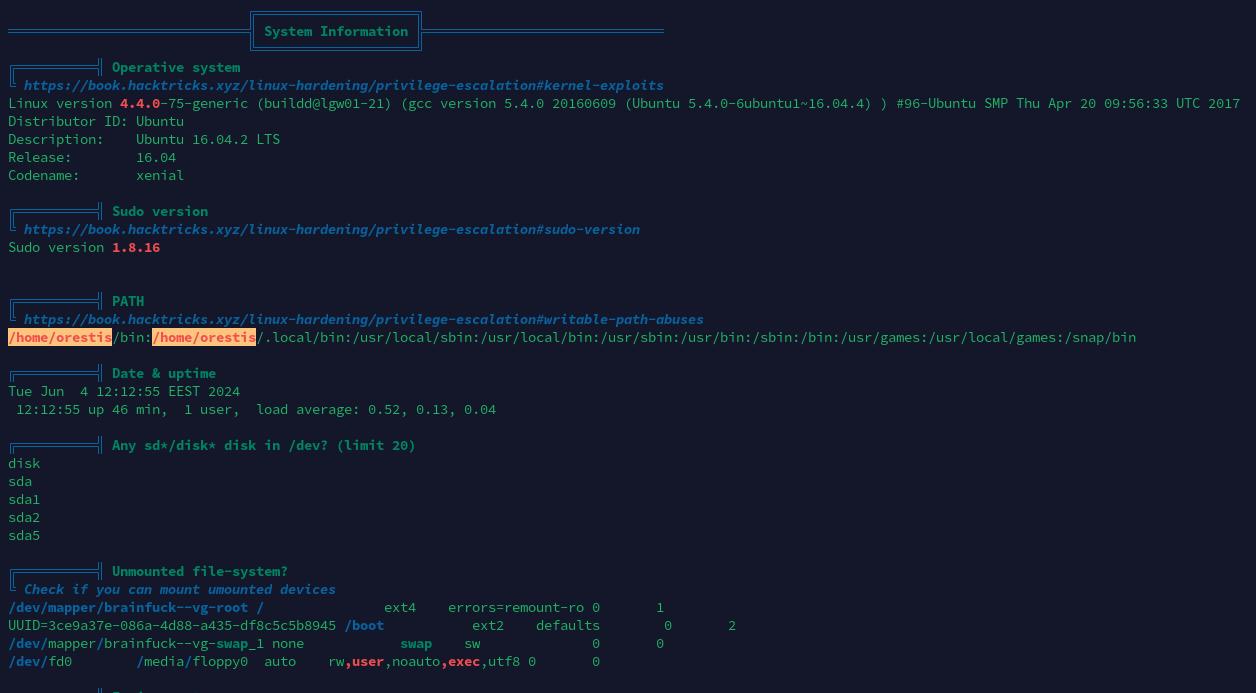Viewport: 1256px width, 693px height.
Task: Select the 'Unmounted file-system?' heading
Action: 200,571
